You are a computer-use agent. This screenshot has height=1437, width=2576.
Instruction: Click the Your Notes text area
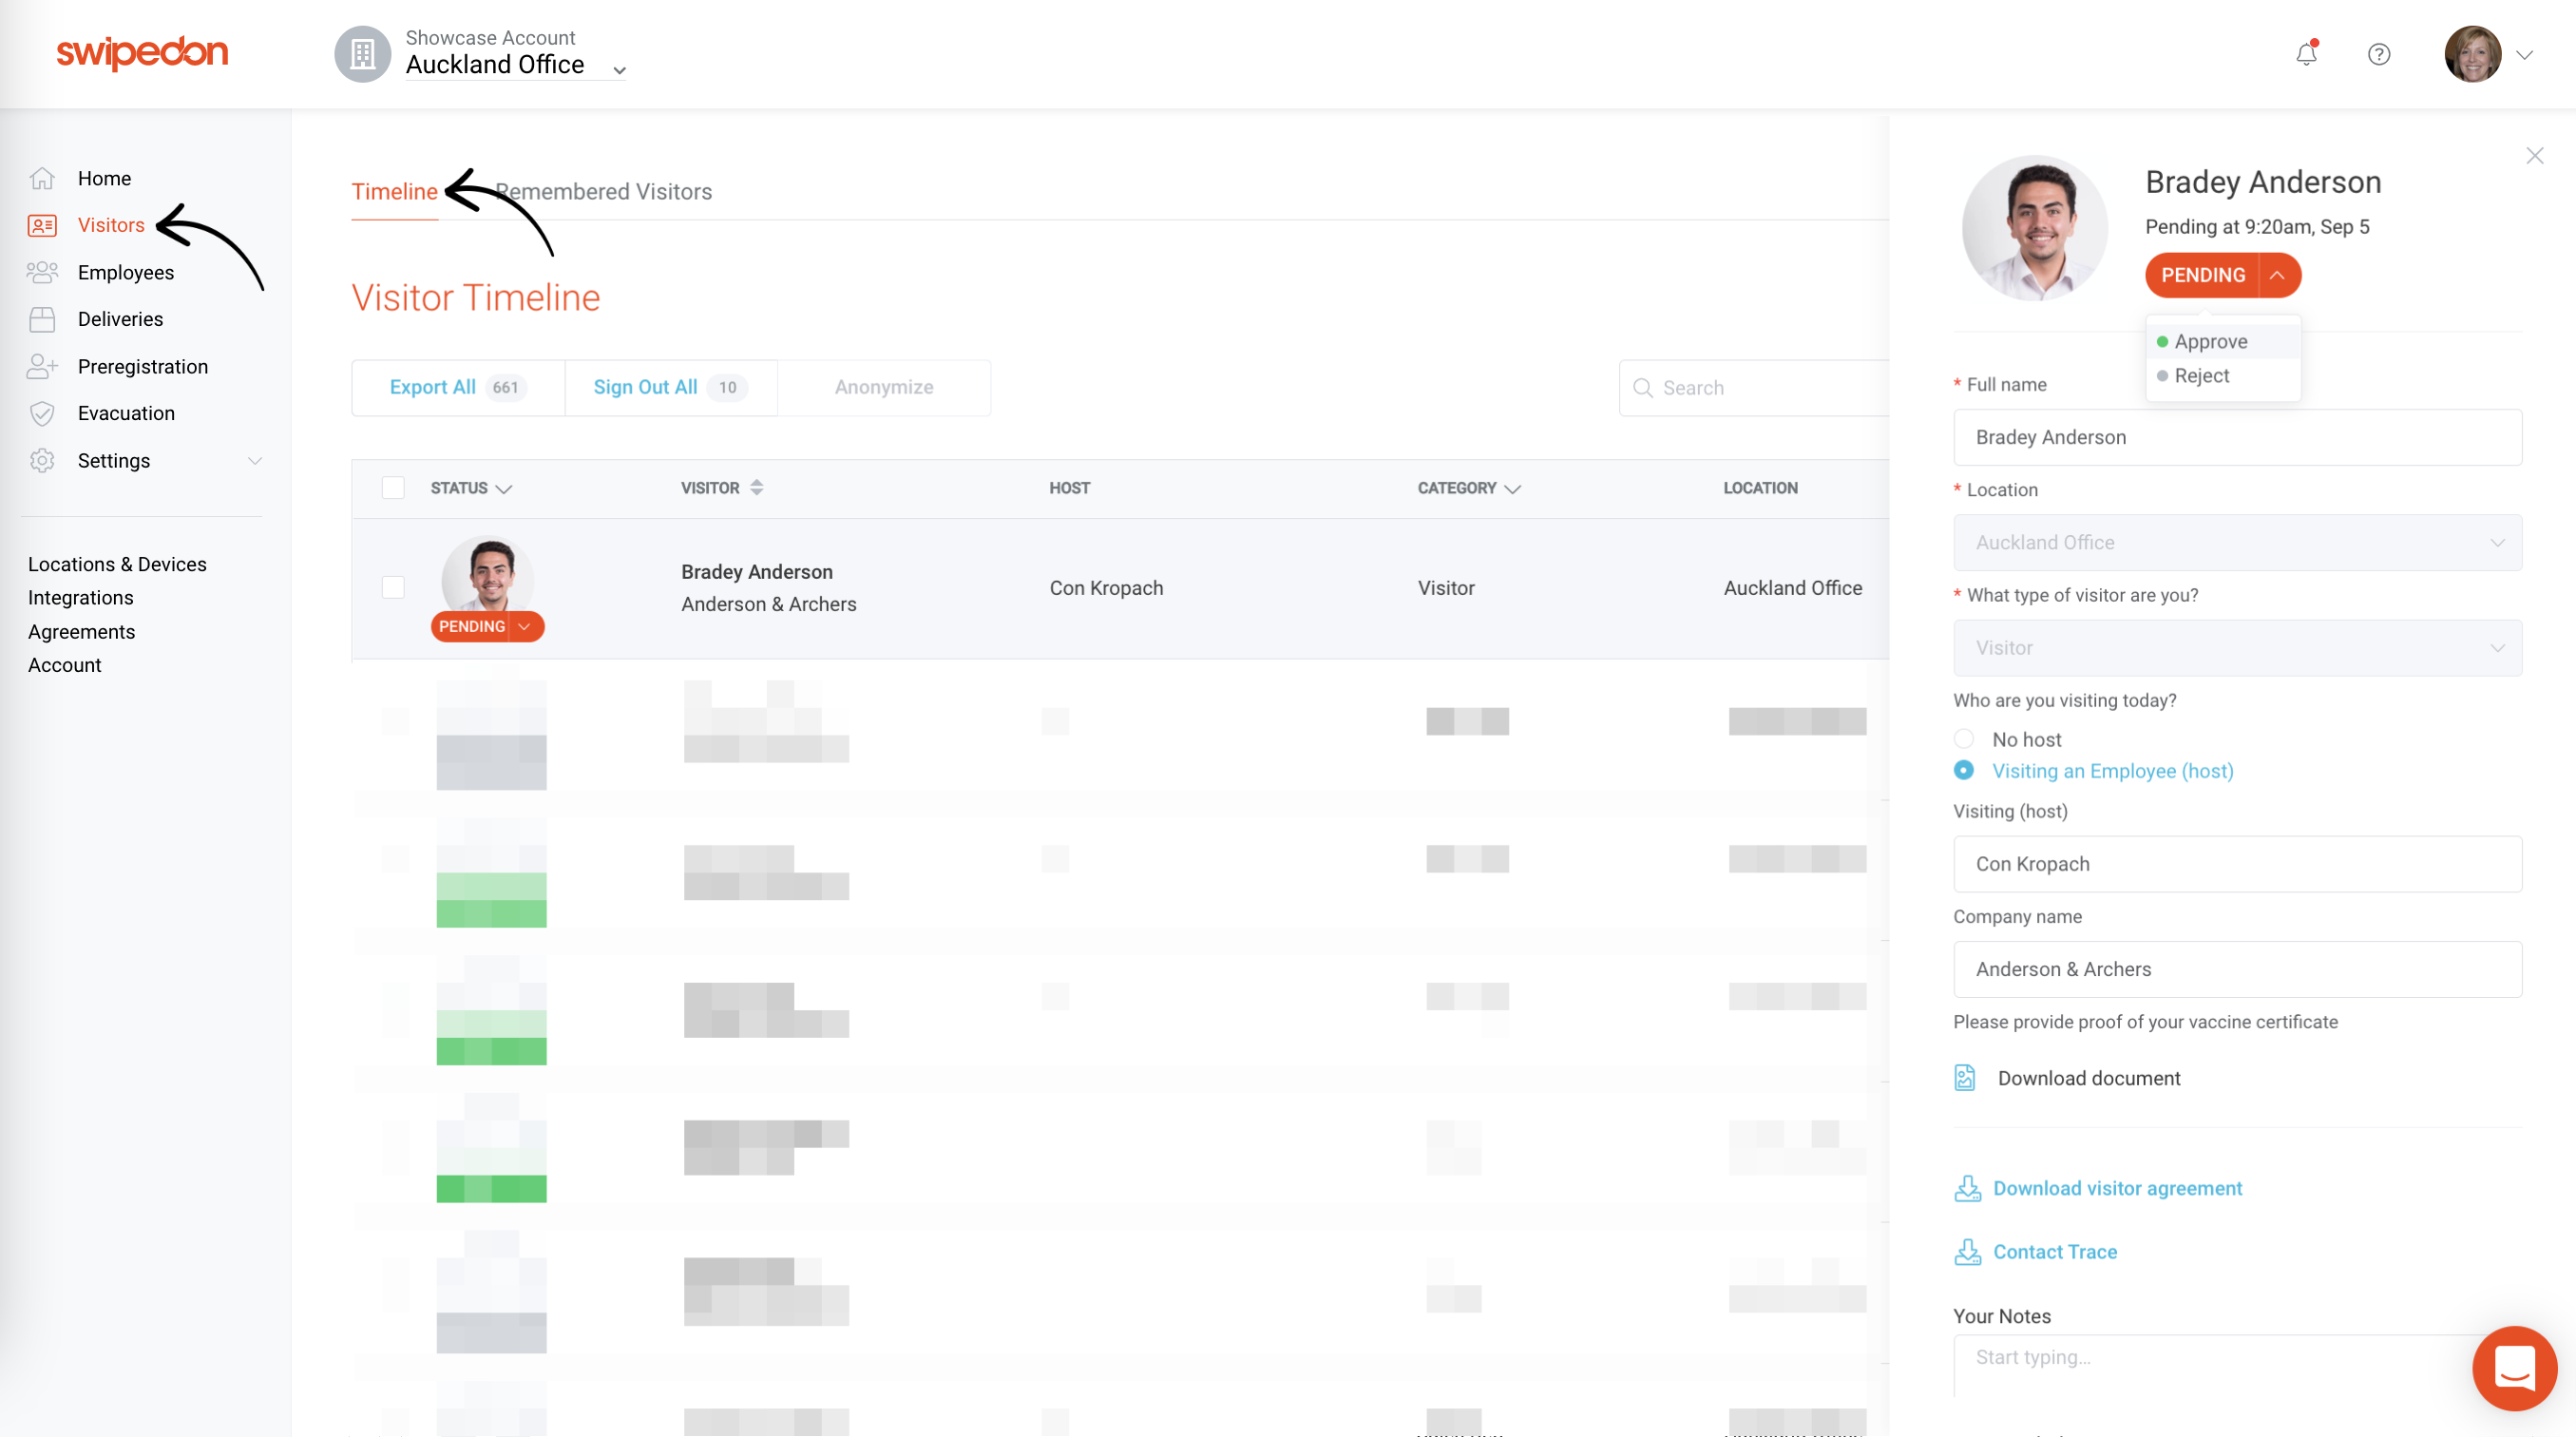[x=2237, y=1366]
